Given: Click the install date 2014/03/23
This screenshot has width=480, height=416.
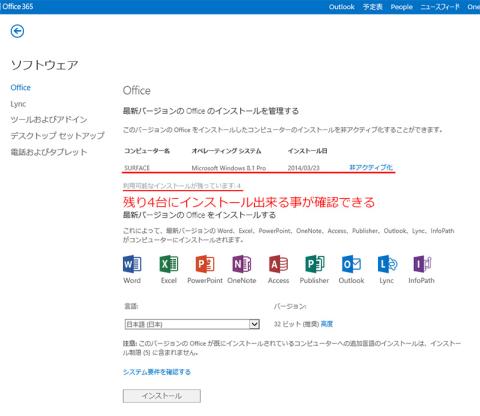Looking at the screenshot, I should pos(304,168).
